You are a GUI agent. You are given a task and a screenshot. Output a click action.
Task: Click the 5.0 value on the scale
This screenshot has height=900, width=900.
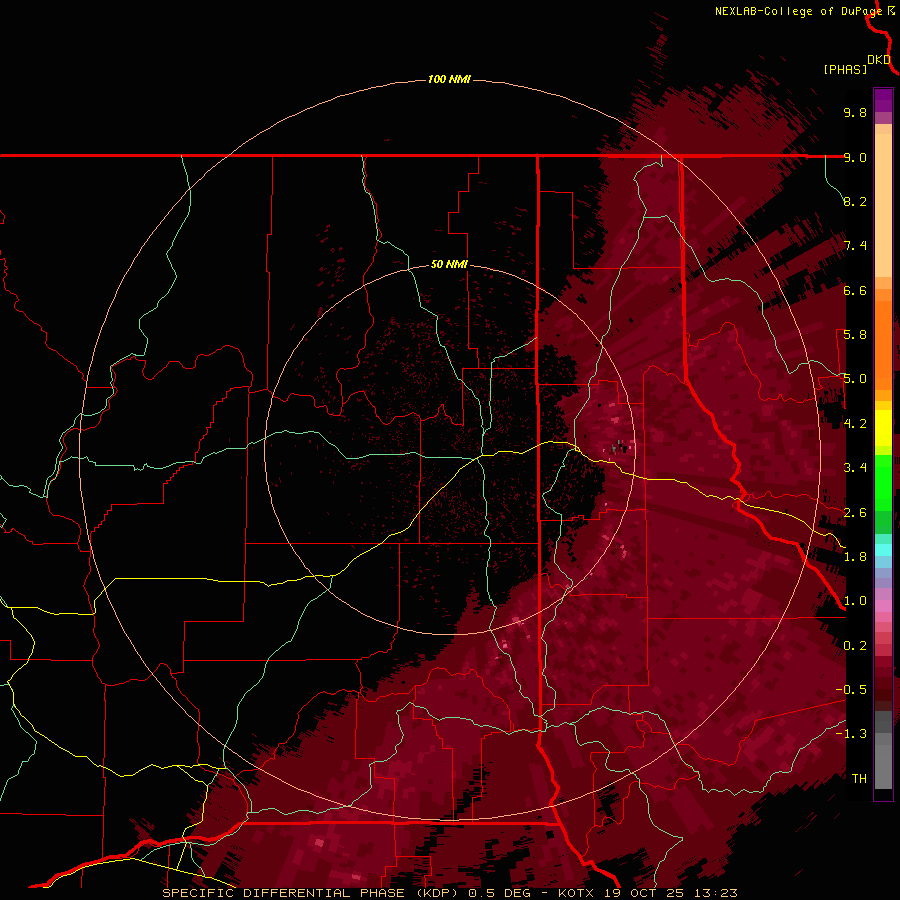(x=855, y=379)
